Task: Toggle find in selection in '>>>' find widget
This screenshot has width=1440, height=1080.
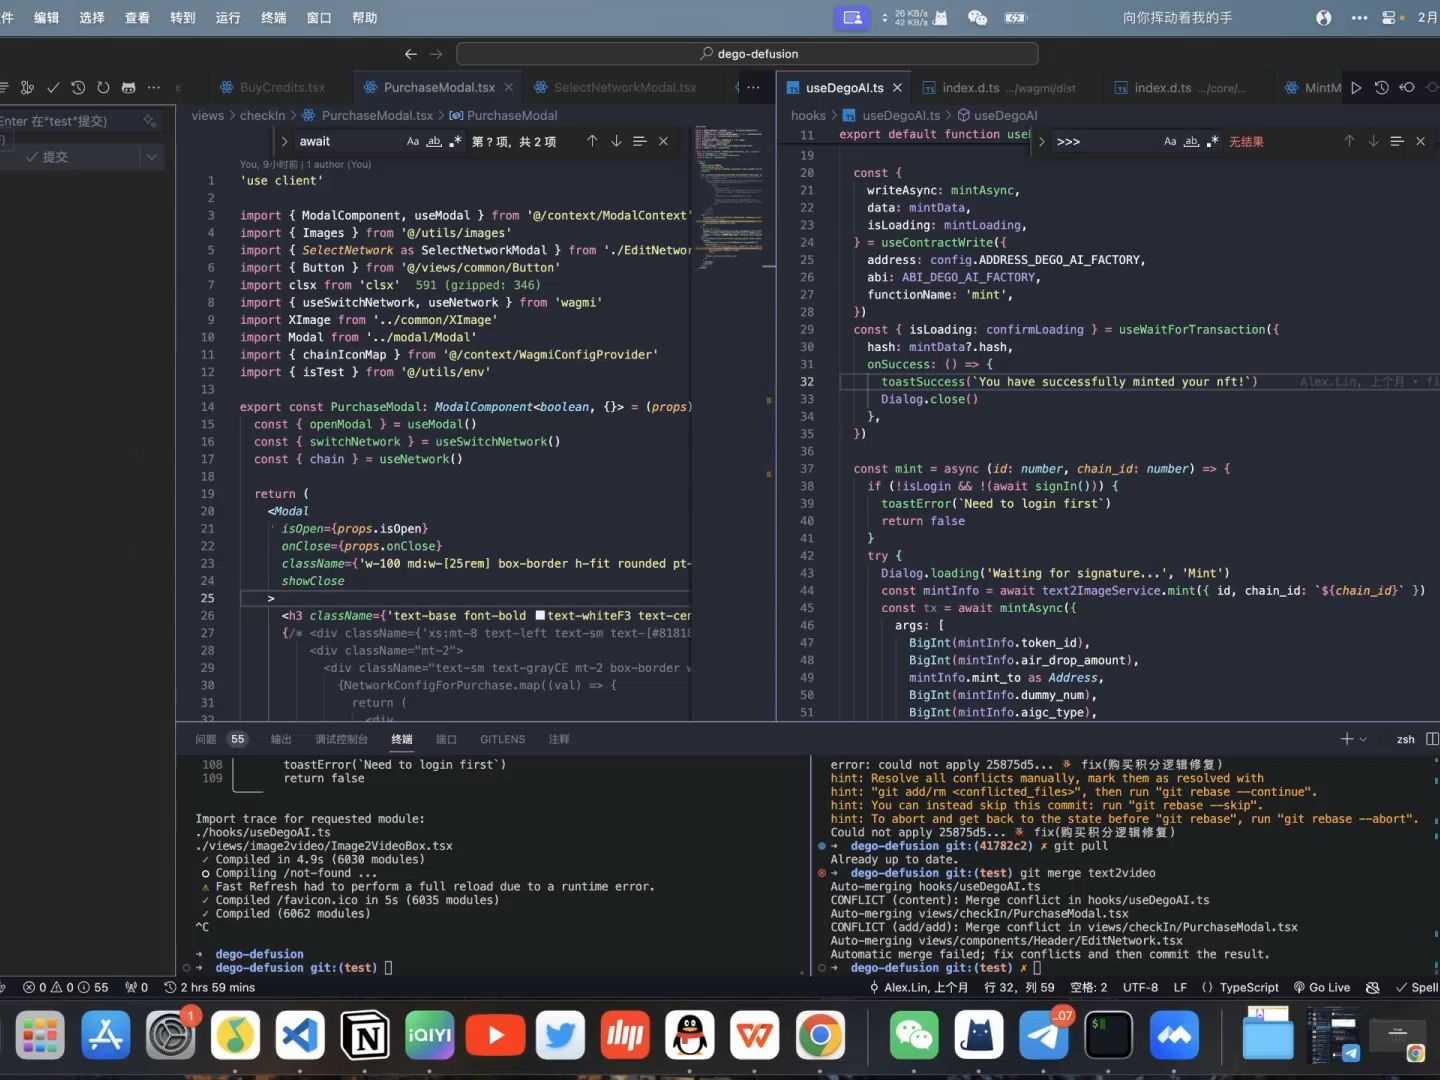Action: pos(1397,141)
